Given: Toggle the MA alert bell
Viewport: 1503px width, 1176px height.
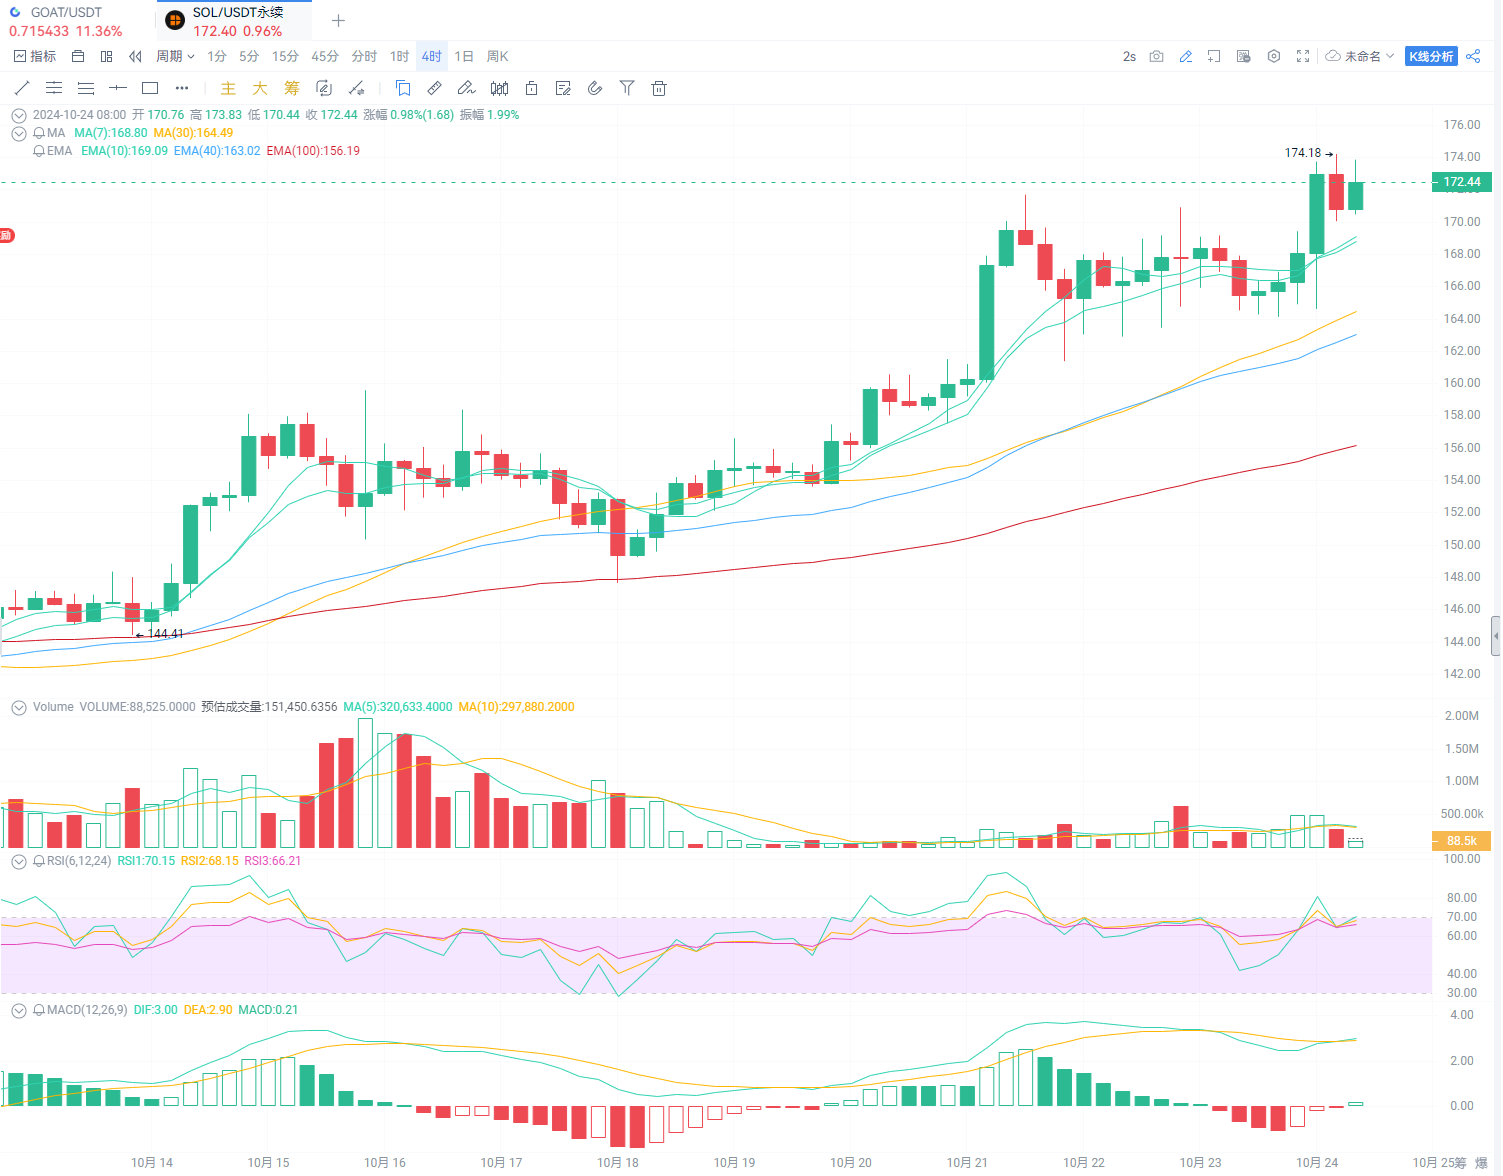Looking at the screenshot, I should 39,133.
